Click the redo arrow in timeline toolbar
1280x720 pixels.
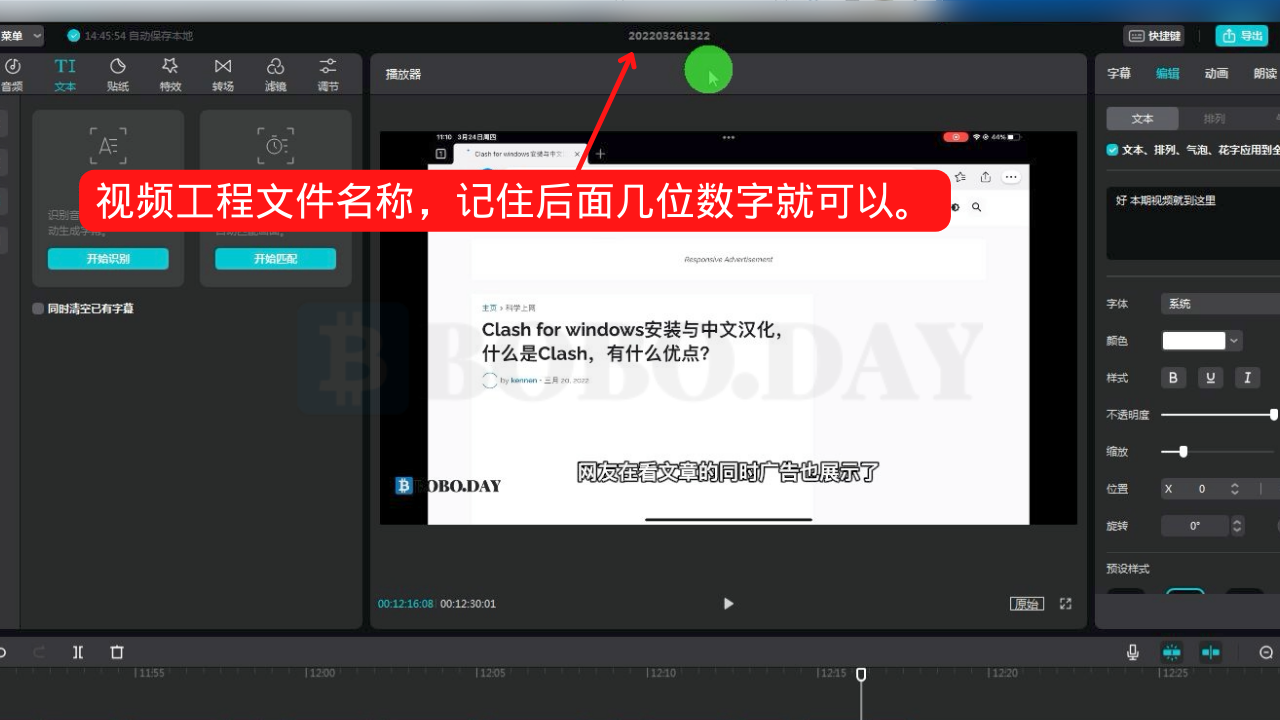coord(39,652)
